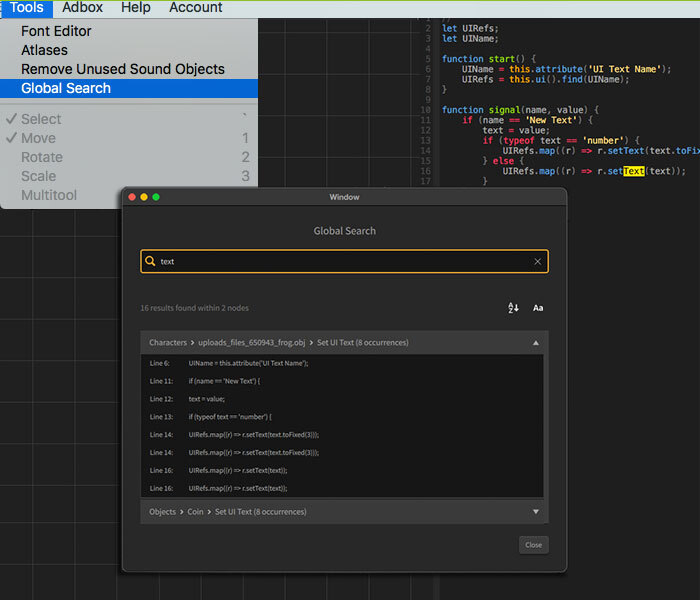The width and height of the screenshot is (700, 600).
Task: Open Line 6 UIName search result
Action: pyautogui.click(x=248, y=363)
